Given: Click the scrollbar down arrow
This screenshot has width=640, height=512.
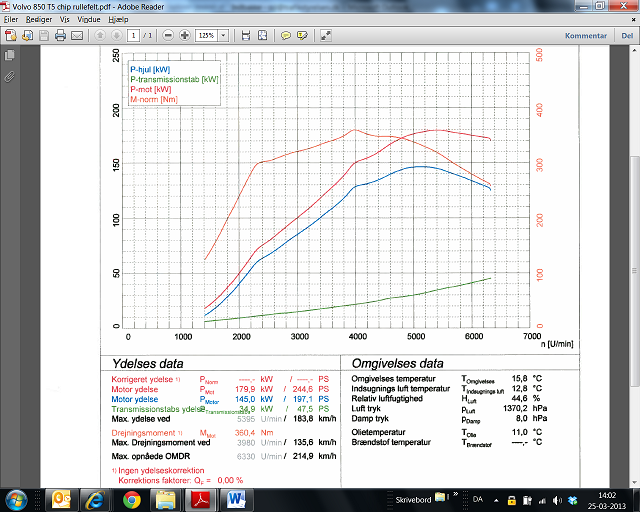Looking at the screenshot, I should 634,483.
